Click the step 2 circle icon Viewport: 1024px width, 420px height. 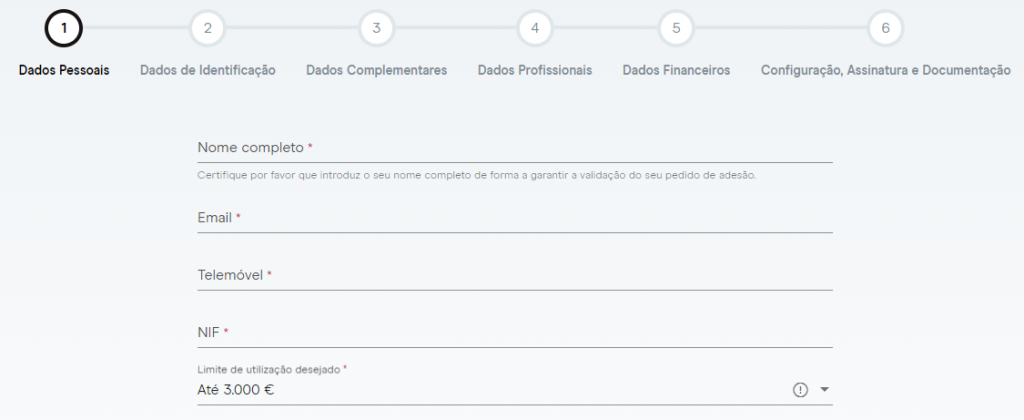pyautogui.click(x=207, y=28)
